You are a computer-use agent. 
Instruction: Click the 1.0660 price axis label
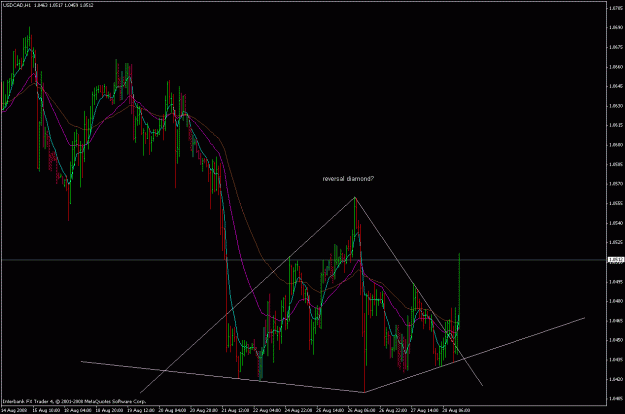(x=616, y=67)
